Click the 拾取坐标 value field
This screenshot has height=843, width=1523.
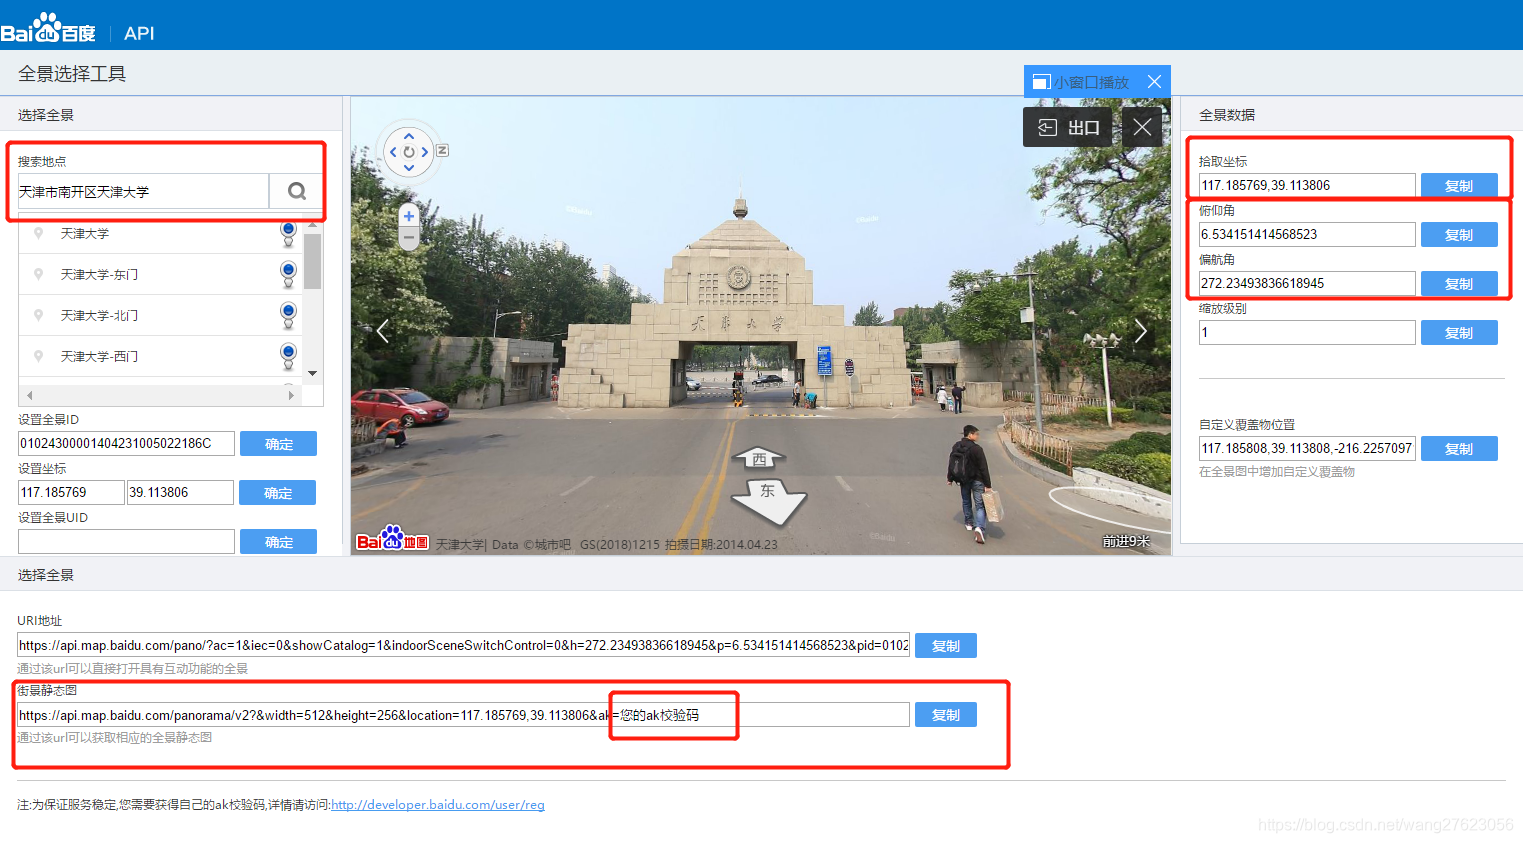click(x=1307, y=185)
